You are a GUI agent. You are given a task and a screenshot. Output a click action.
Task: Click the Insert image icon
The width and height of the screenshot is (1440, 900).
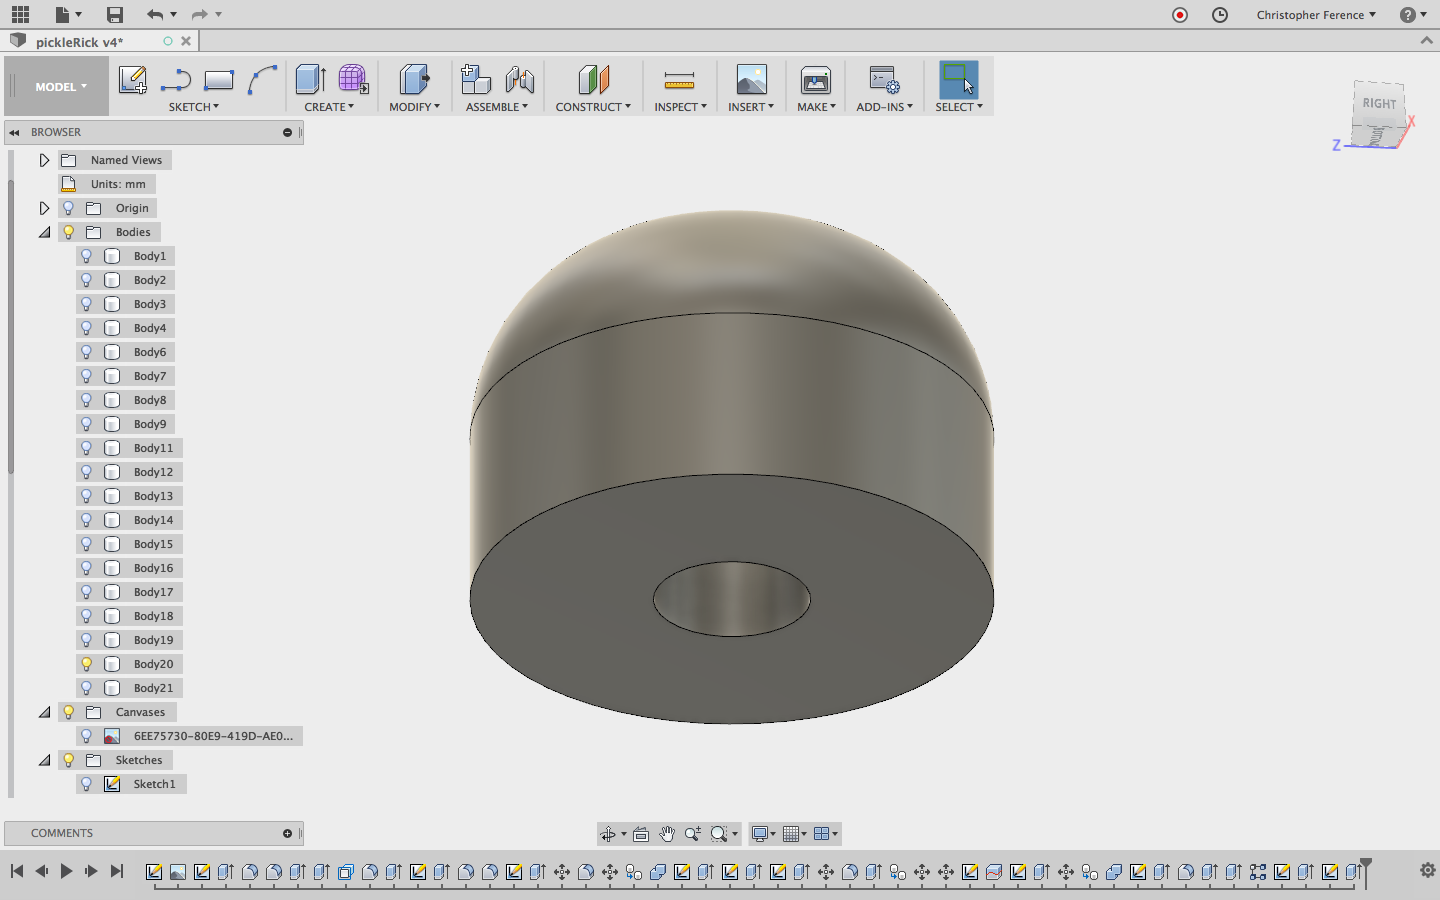[x=751, y=80]
